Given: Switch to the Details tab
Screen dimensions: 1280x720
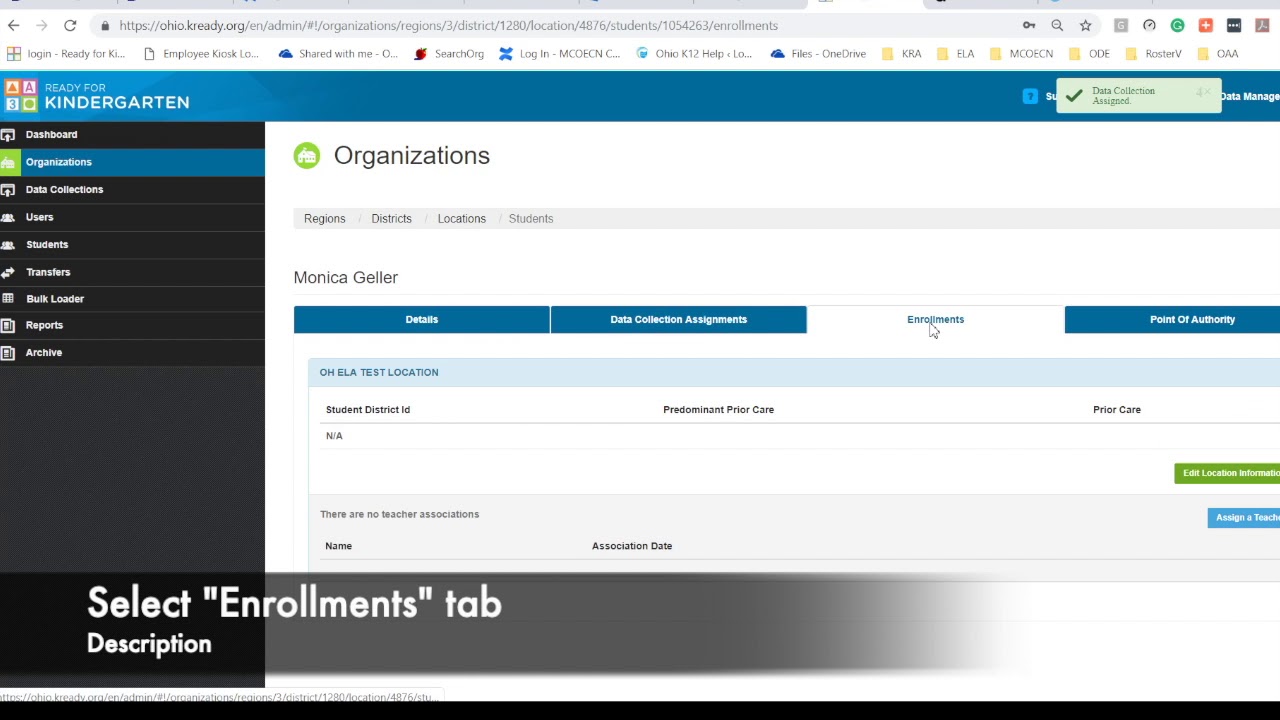Looking at the screenshot, I should 422,319.
